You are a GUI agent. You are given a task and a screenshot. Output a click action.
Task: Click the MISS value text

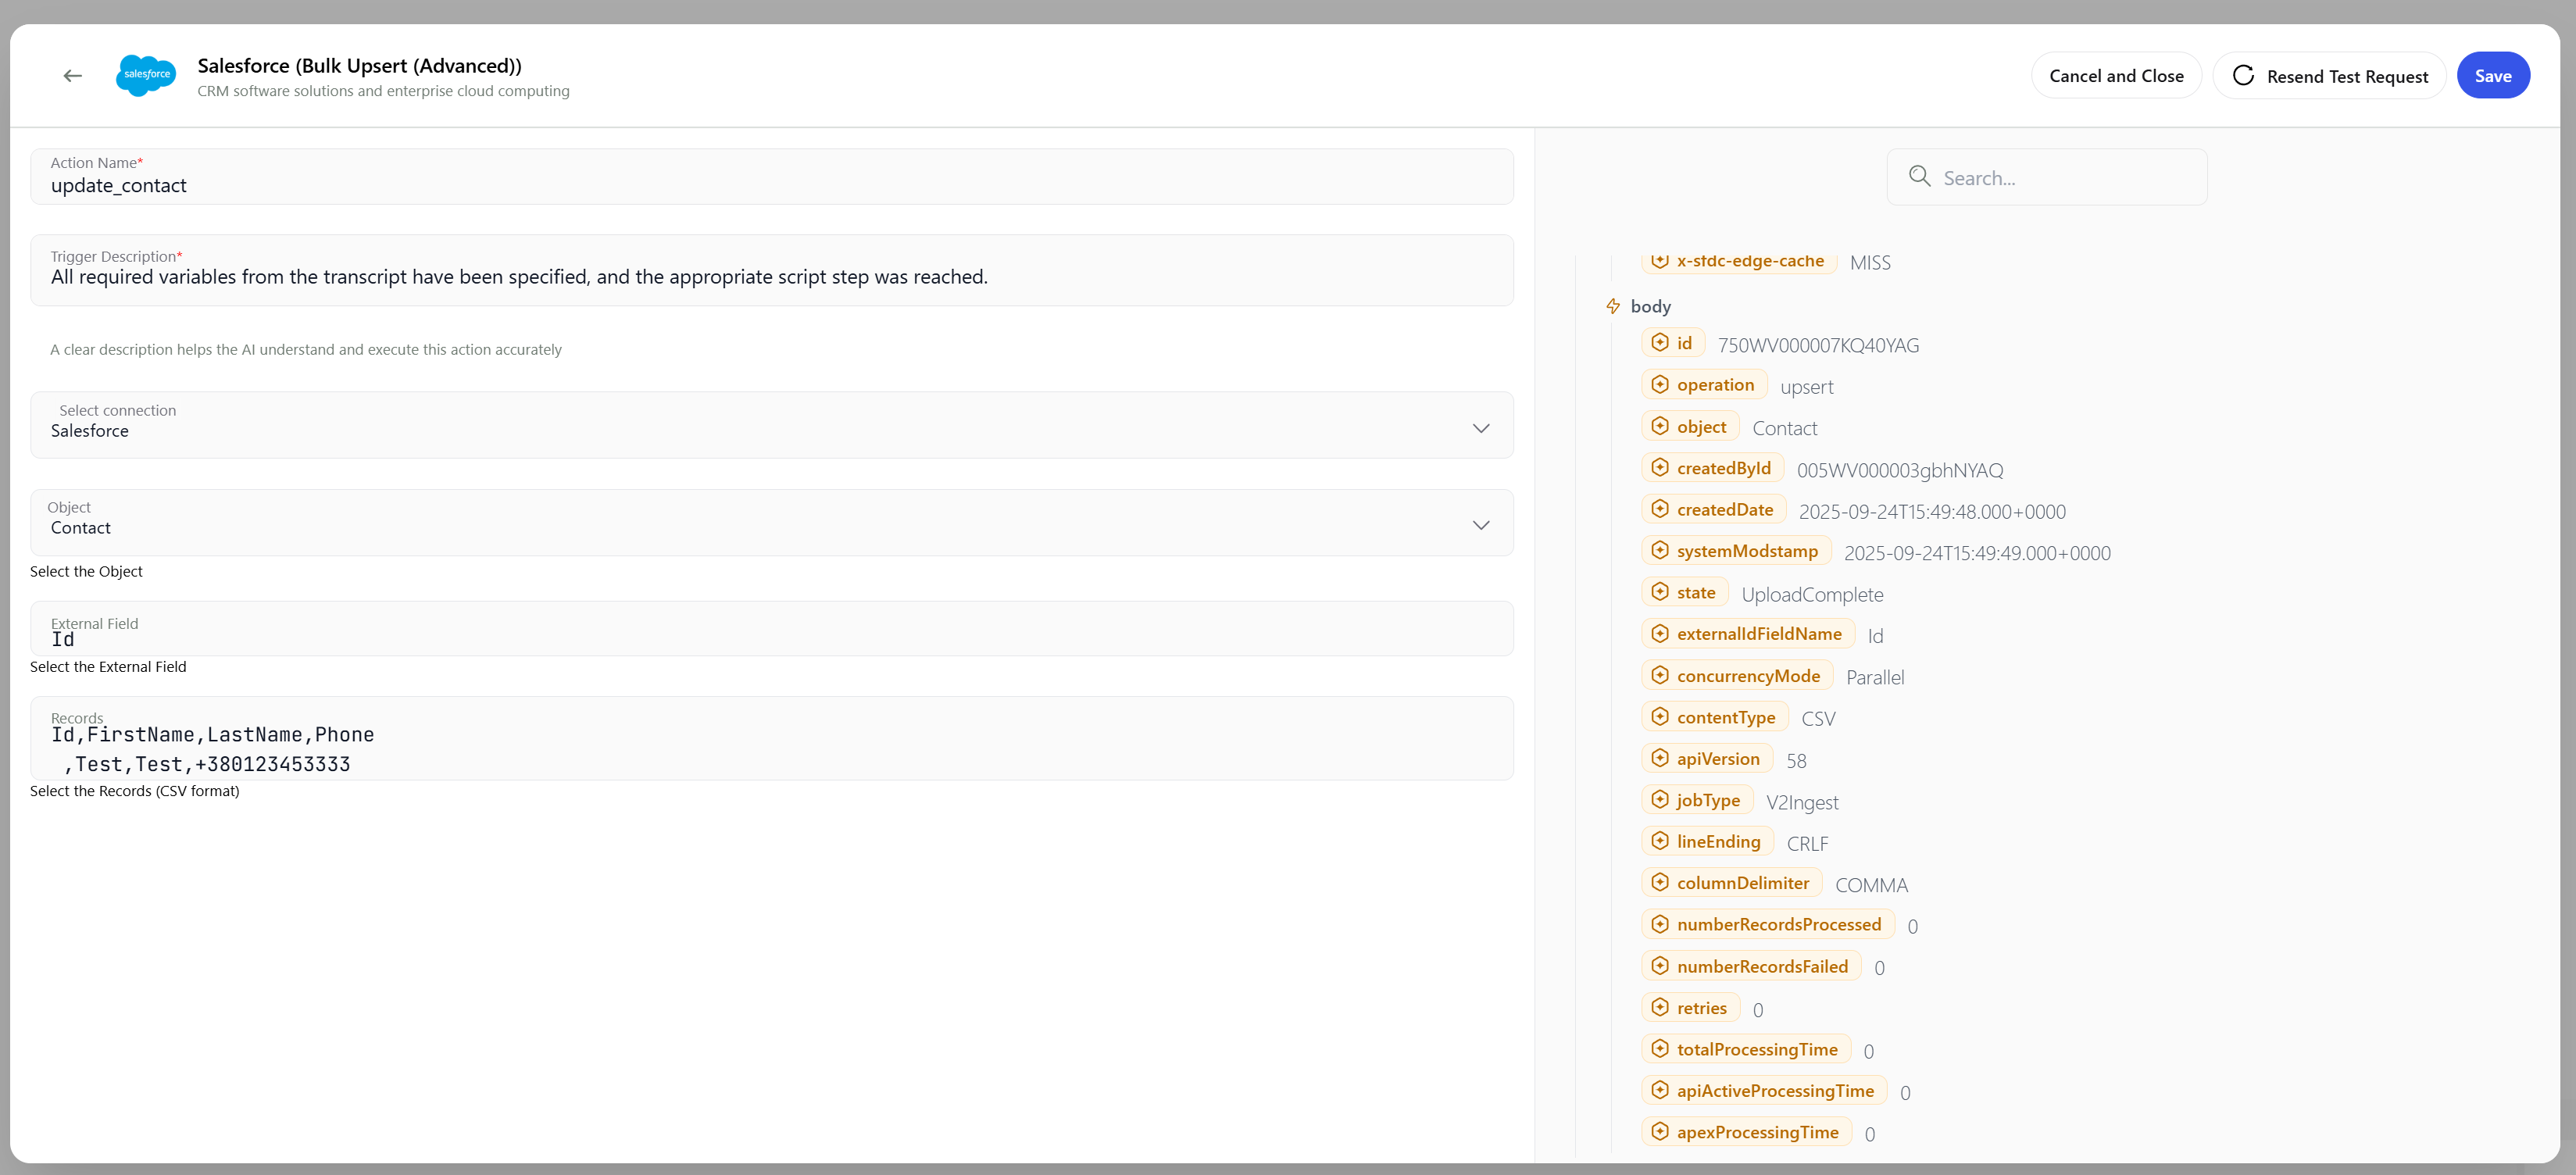coord(1870,262)
